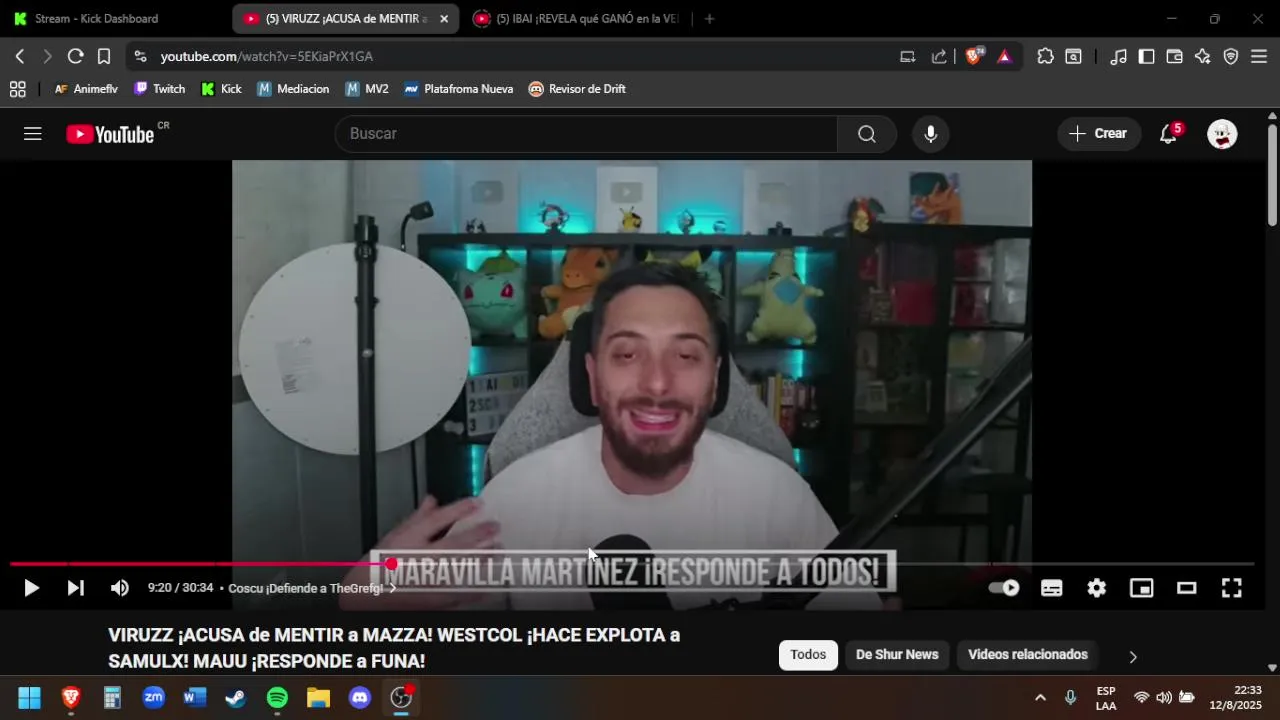The image size is (1280, 720).
Task: Open Discord from the taskbar
Action: pyautogui.click(x=360, y=698)
